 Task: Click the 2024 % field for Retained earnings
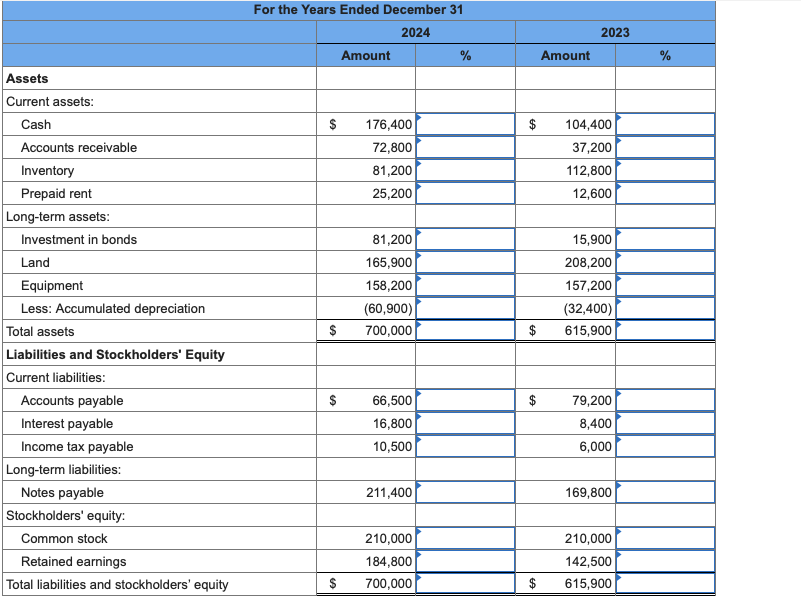(466, 561)
